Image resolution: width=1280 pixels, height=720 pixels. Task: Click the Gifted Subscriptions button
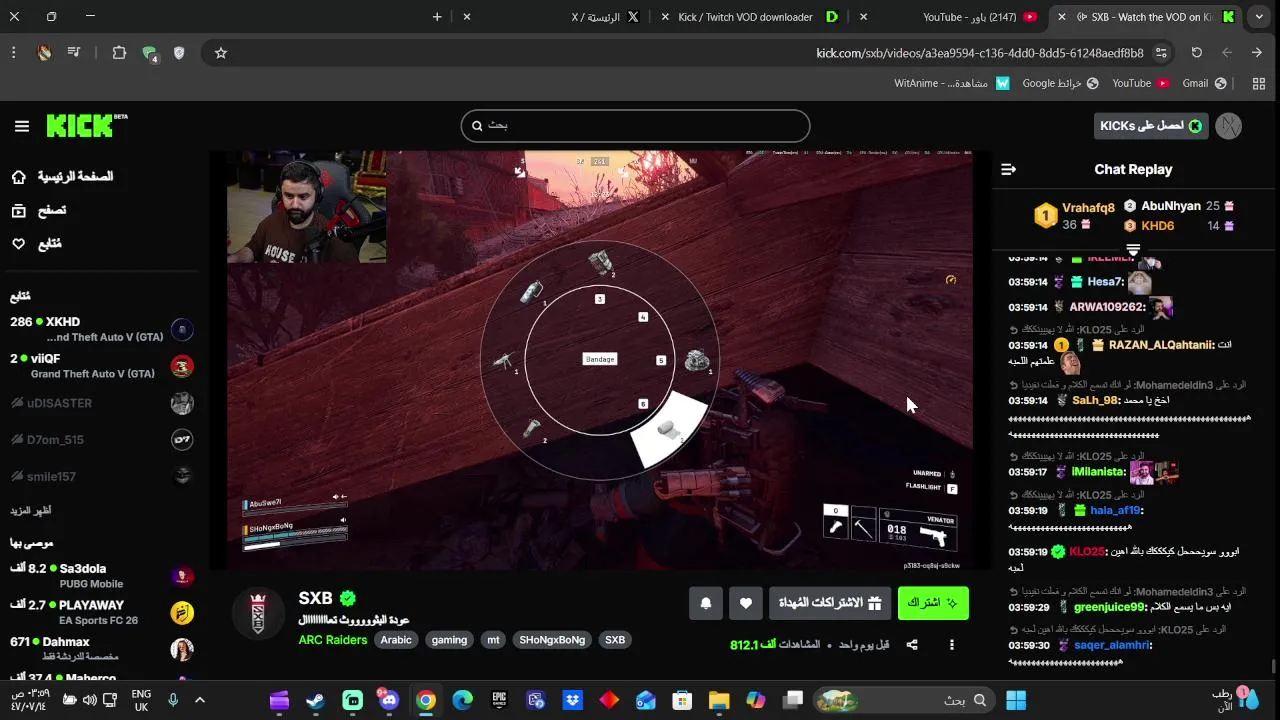tap(830, 603)
